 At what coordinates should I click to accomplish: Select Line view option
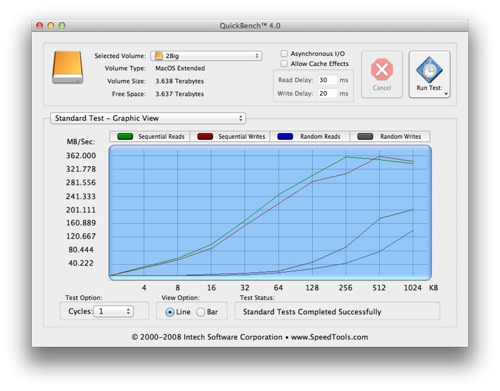click(170, 312)
